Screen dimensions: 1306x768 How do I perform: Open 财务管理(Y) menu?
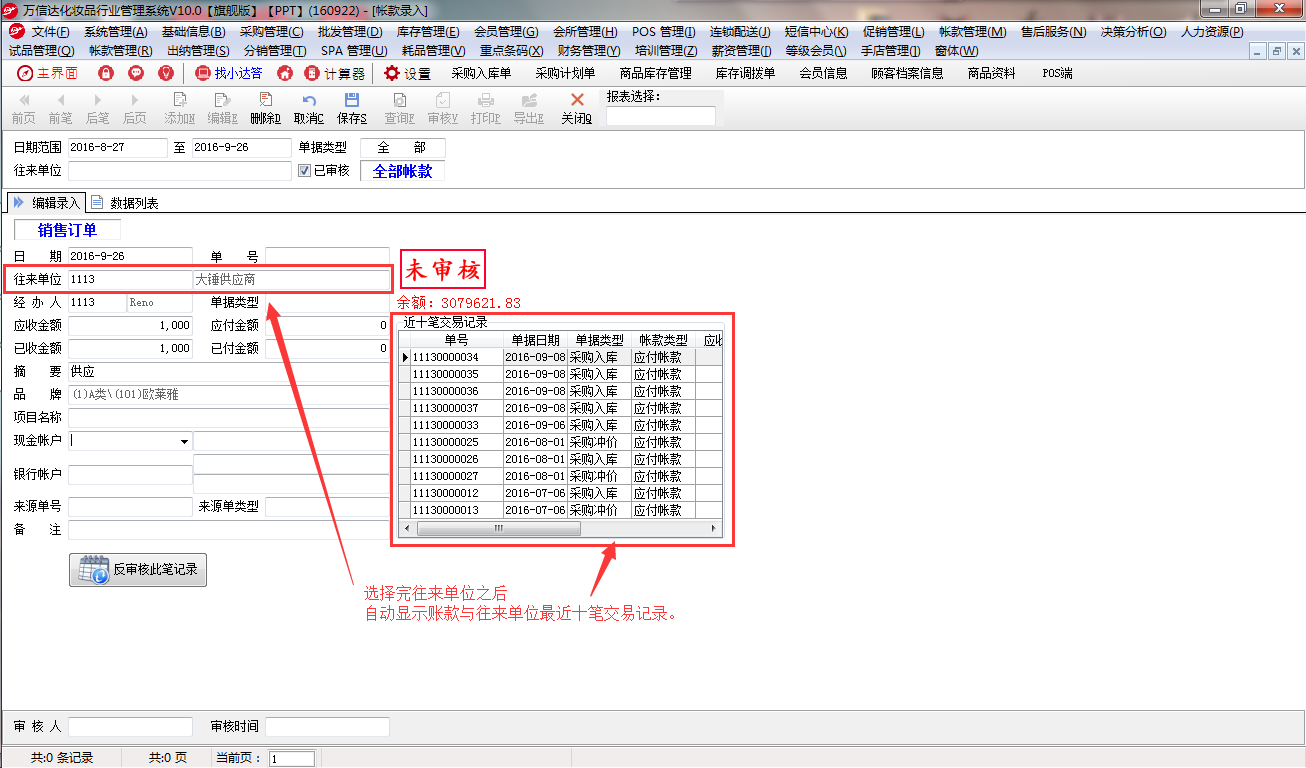589,50
